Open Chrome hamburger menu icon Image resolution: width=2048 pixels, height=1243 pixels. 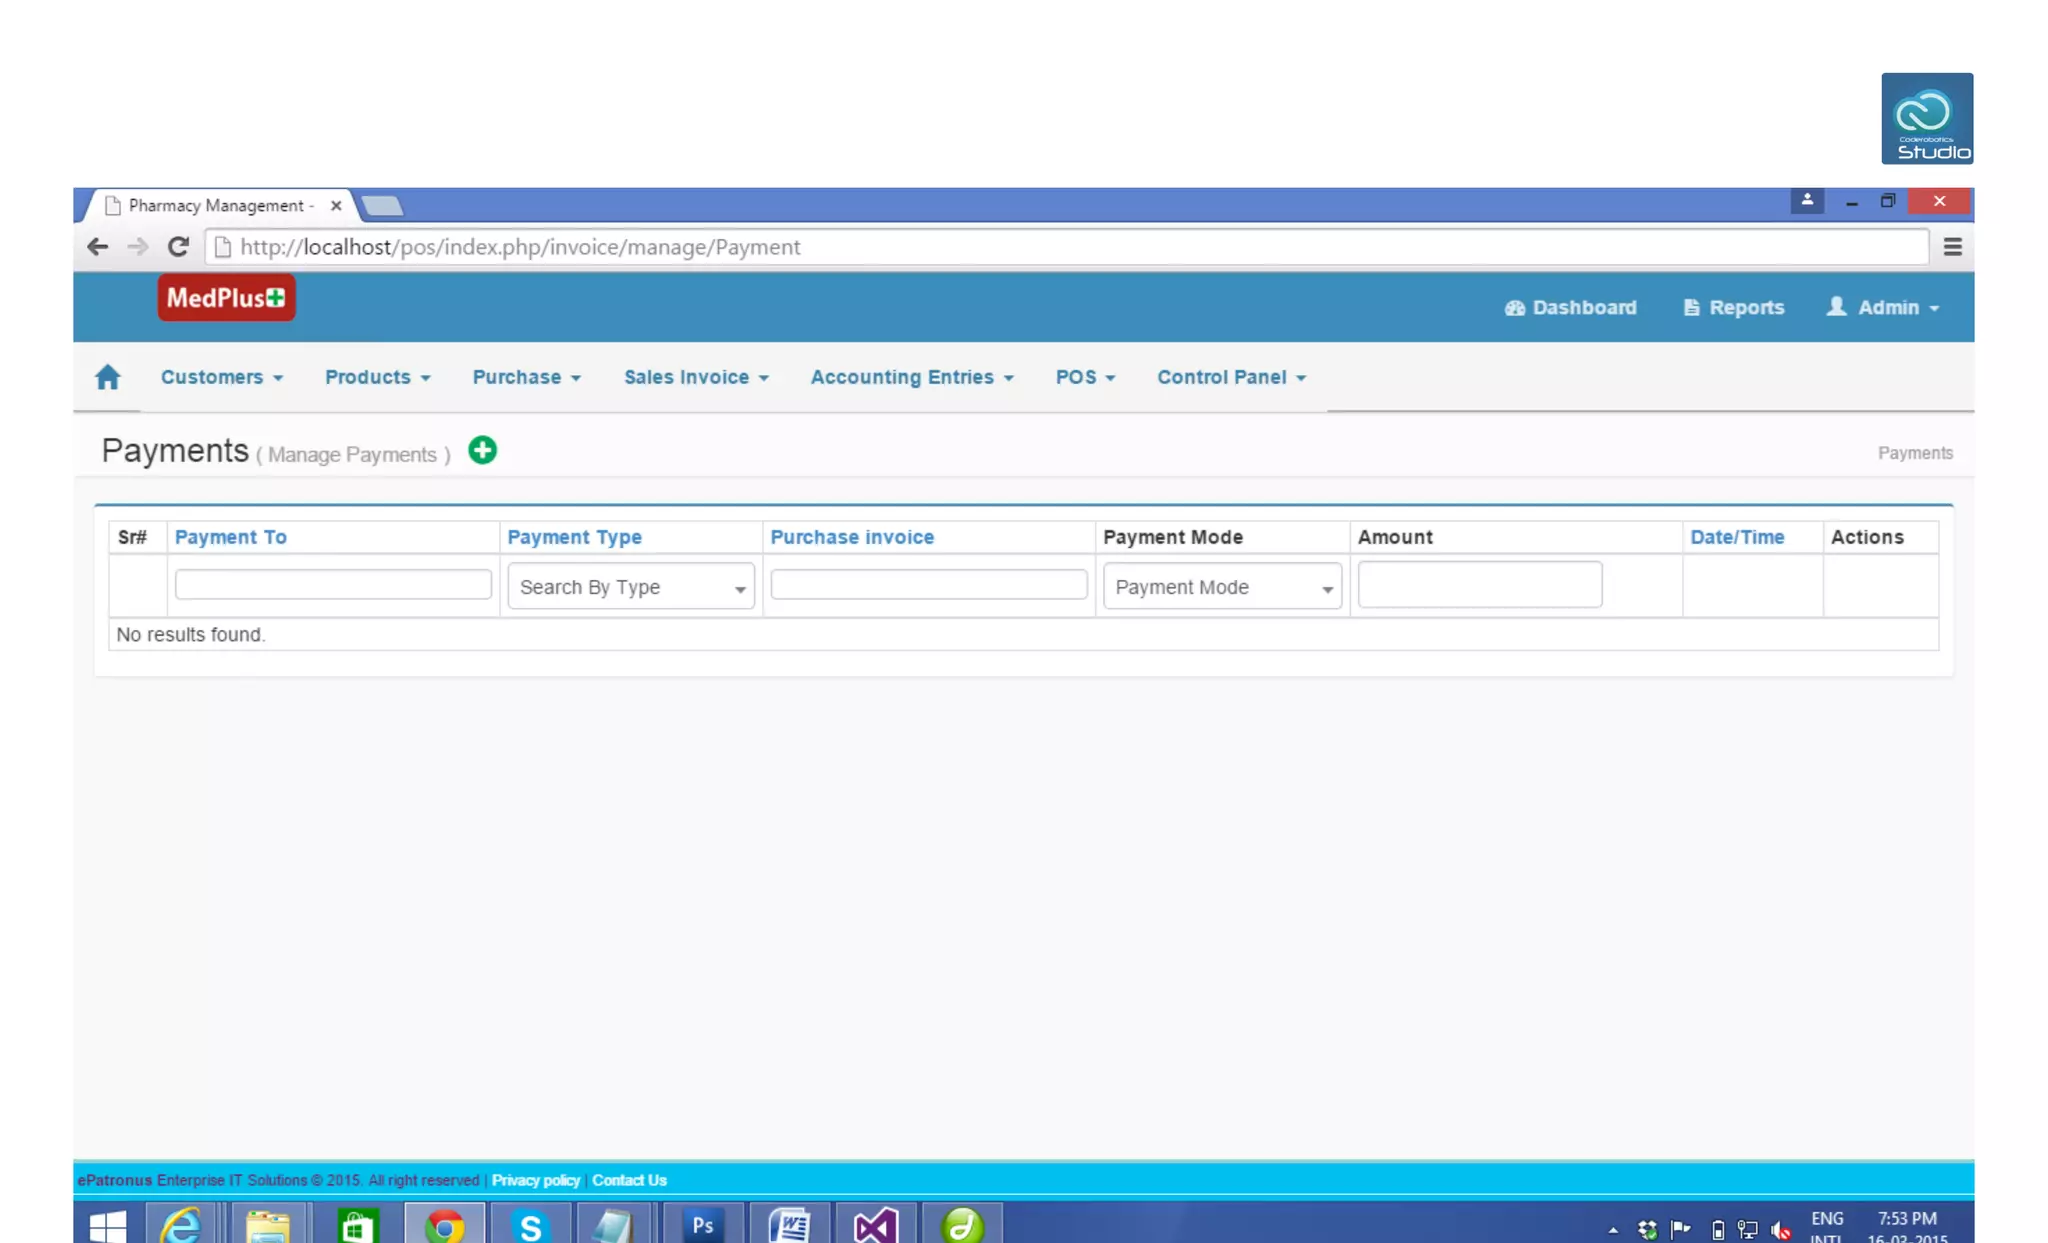point(1952,247)
